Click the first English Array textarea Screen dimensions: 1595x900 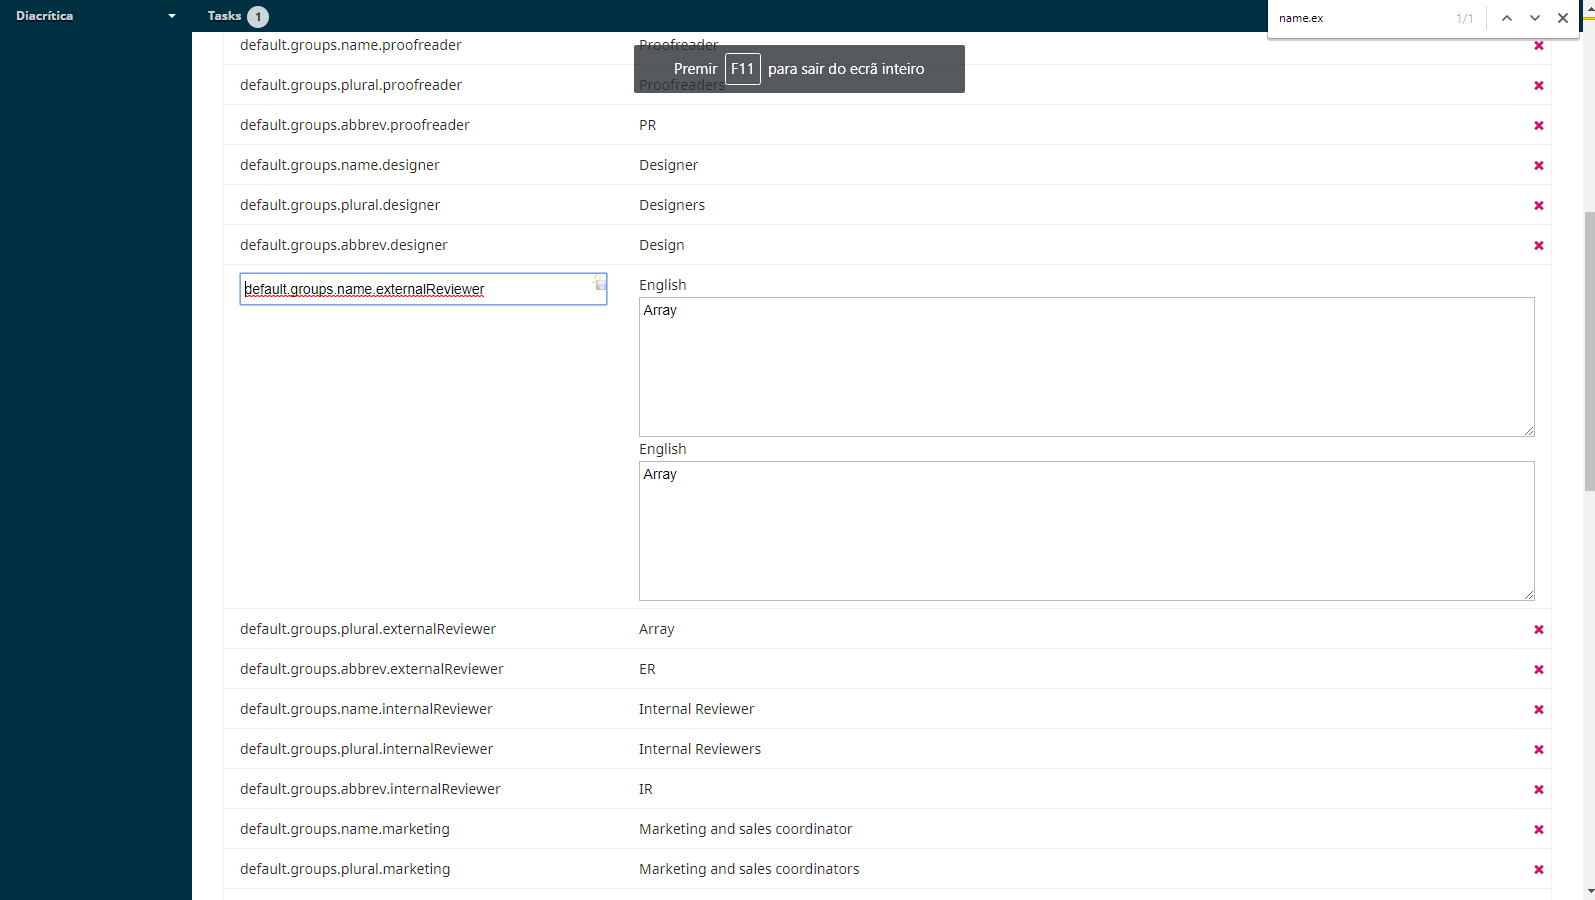(1086, 367)
